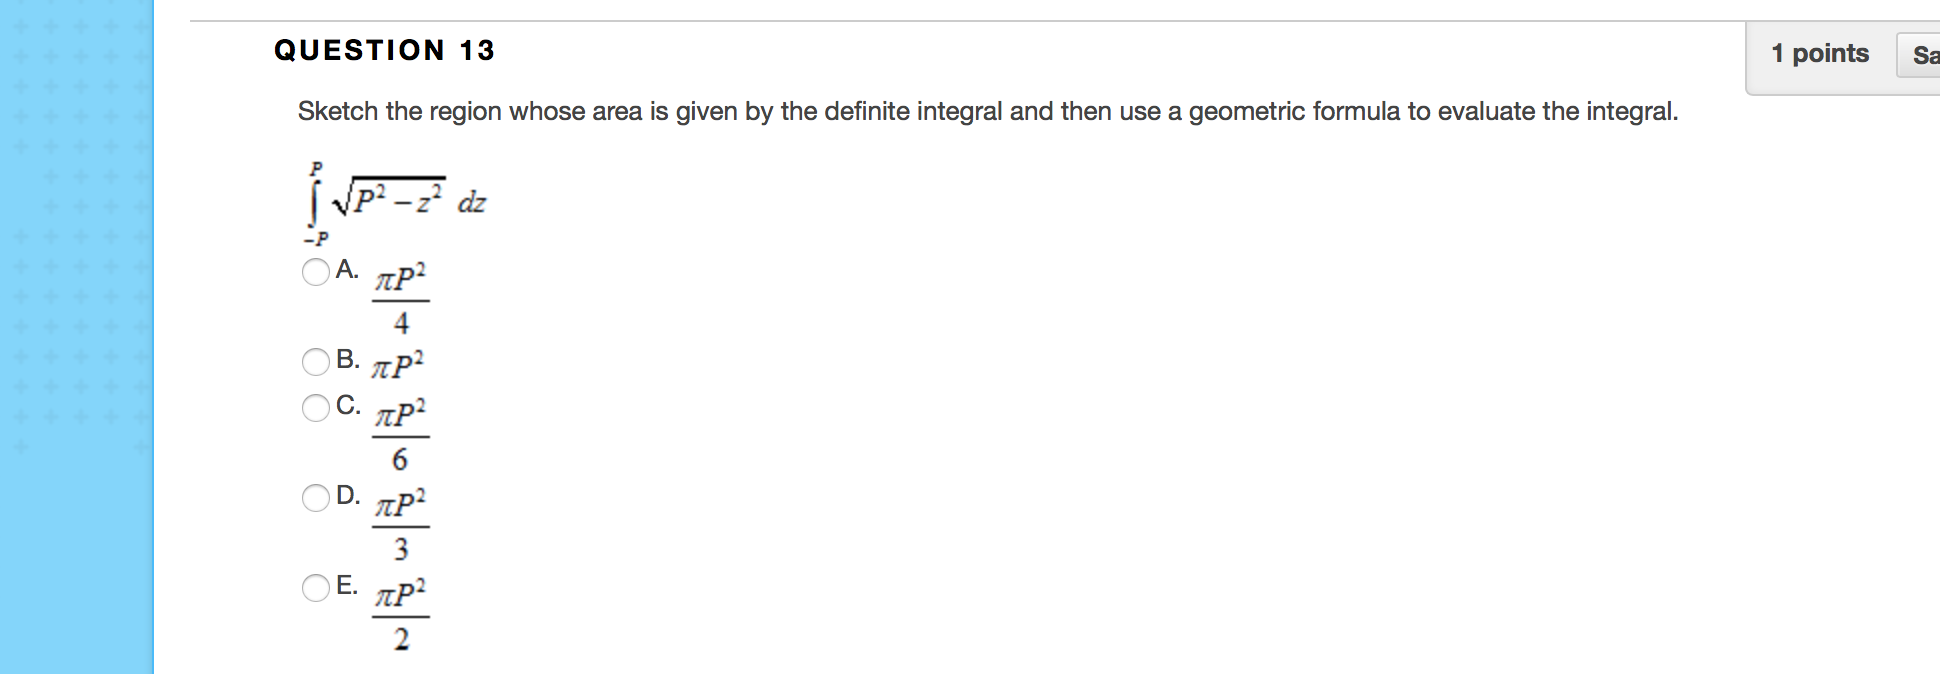Mark radio button for answer E
This screenshot has width=1940, height=674.
316,587
